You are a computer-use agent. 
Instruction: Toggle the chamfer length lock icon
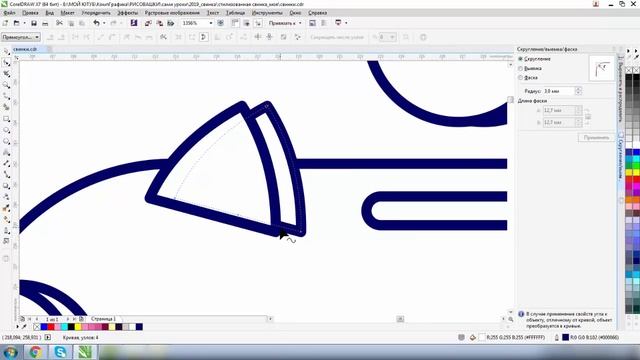[588, 117]
